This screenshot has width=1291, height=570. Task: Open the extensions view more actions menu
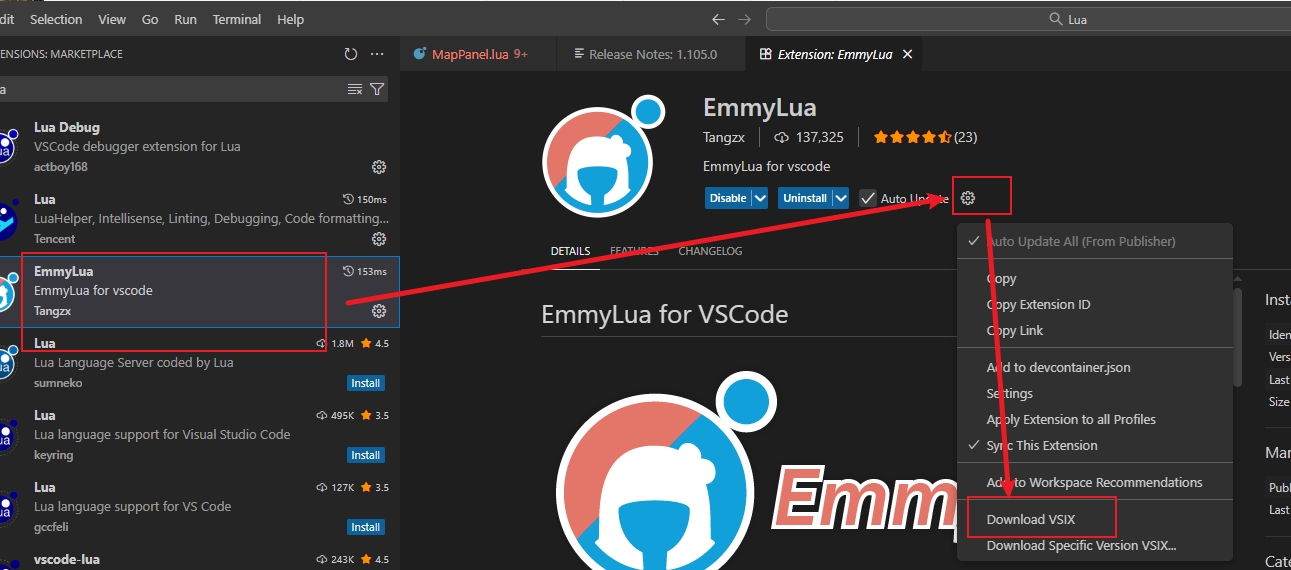click(x=377, y=54)
